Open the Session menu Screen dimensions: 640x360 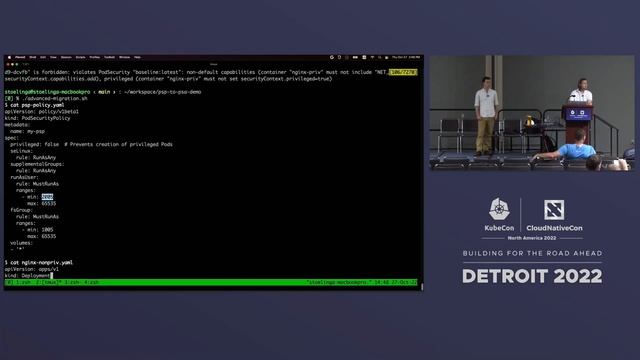(x=66, y=57)
